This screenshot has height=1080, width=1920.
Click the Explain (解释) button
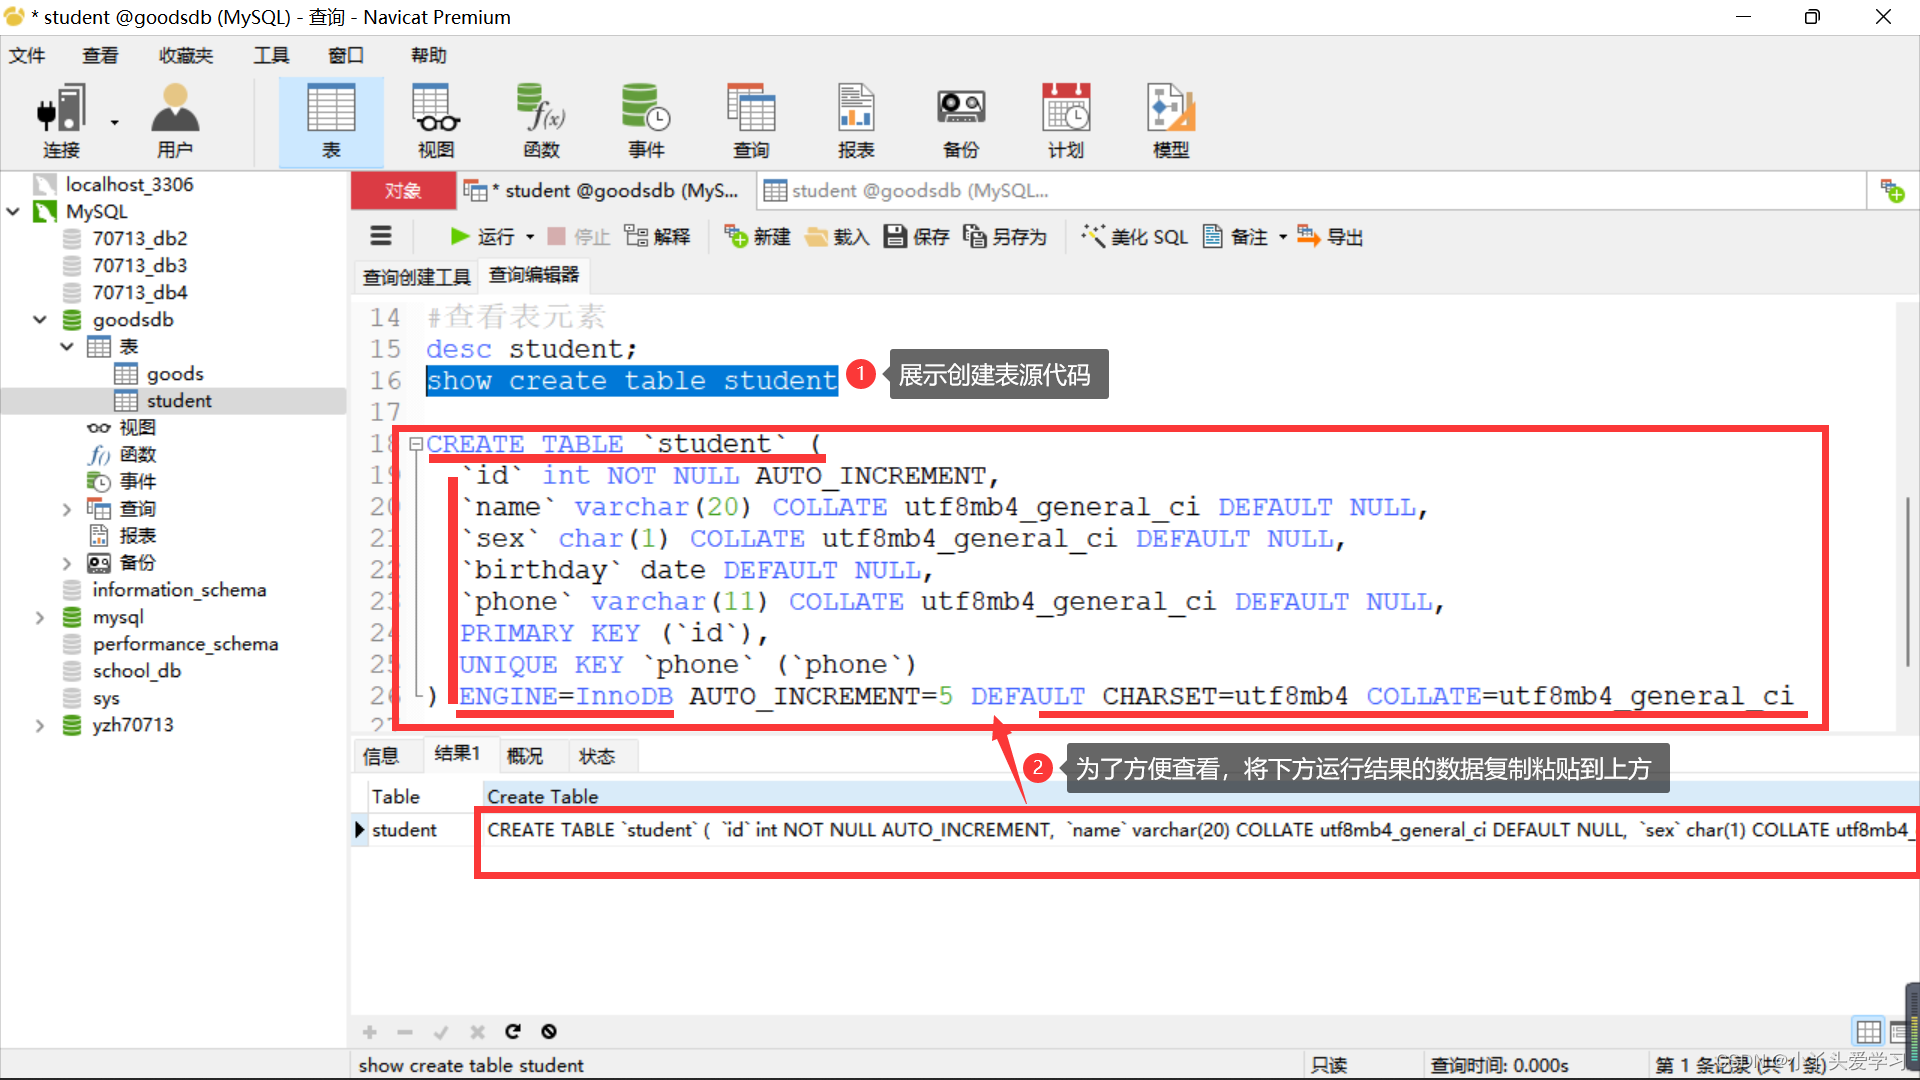coord(657,237)
